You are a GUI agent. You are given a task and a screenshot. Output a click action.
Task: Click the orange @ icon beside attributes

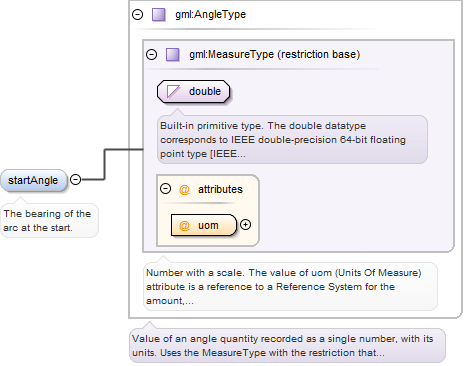click(x=184, y=190)
